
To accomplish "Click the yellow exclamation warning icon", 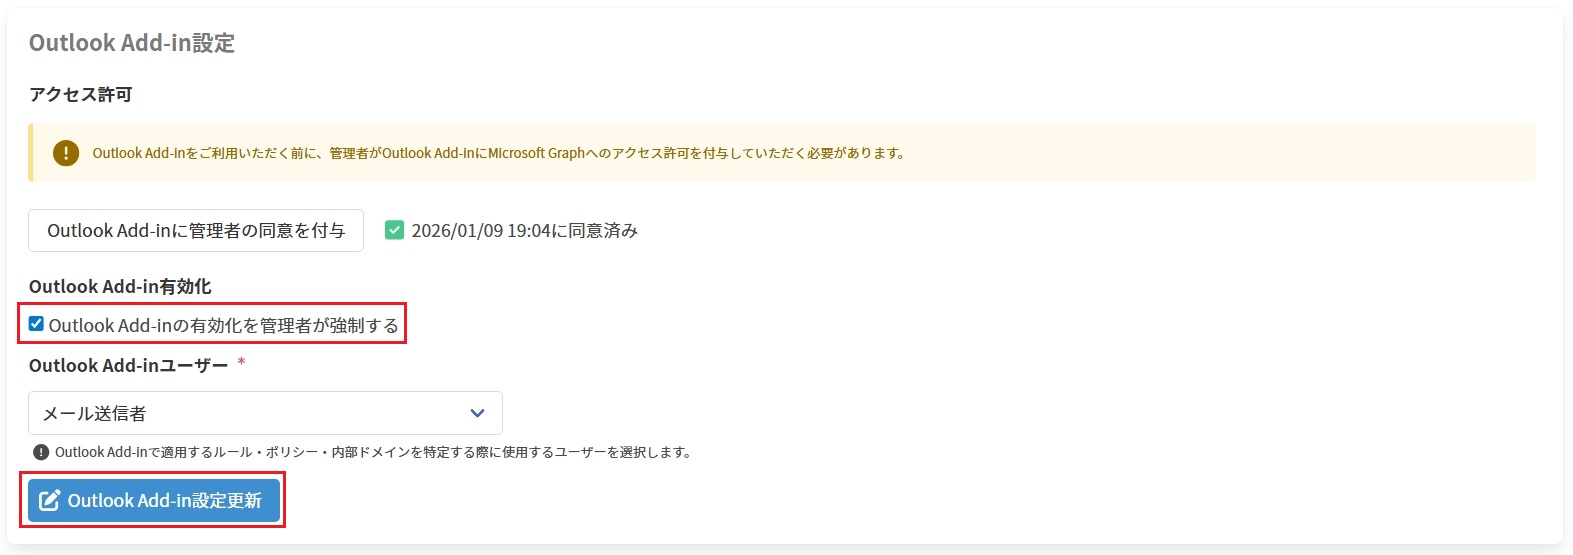I will [x=66, y=153].
